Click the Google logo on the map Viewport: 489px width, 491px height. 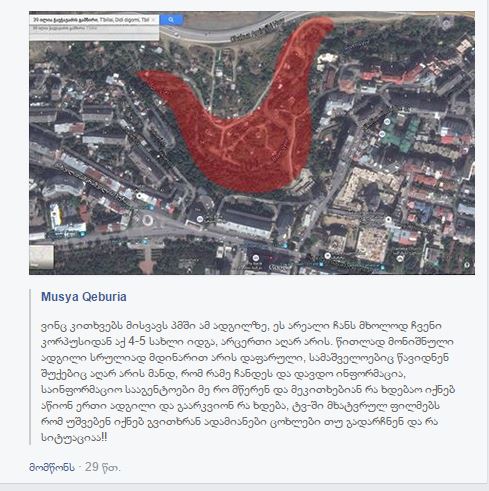pyautogui.click(x=280, y=267)
